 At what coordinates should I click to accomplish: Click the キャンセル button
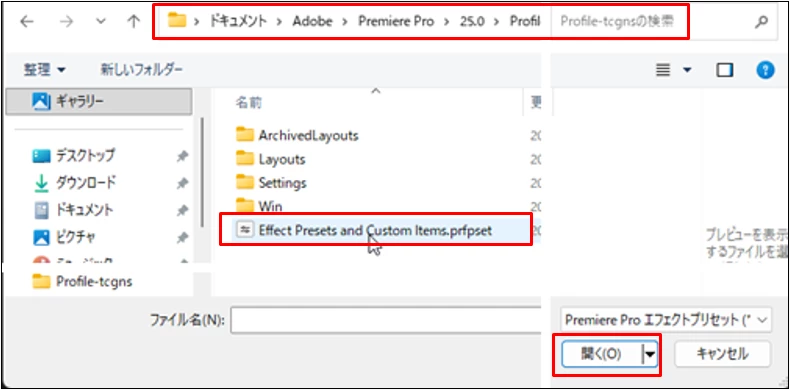722,354
